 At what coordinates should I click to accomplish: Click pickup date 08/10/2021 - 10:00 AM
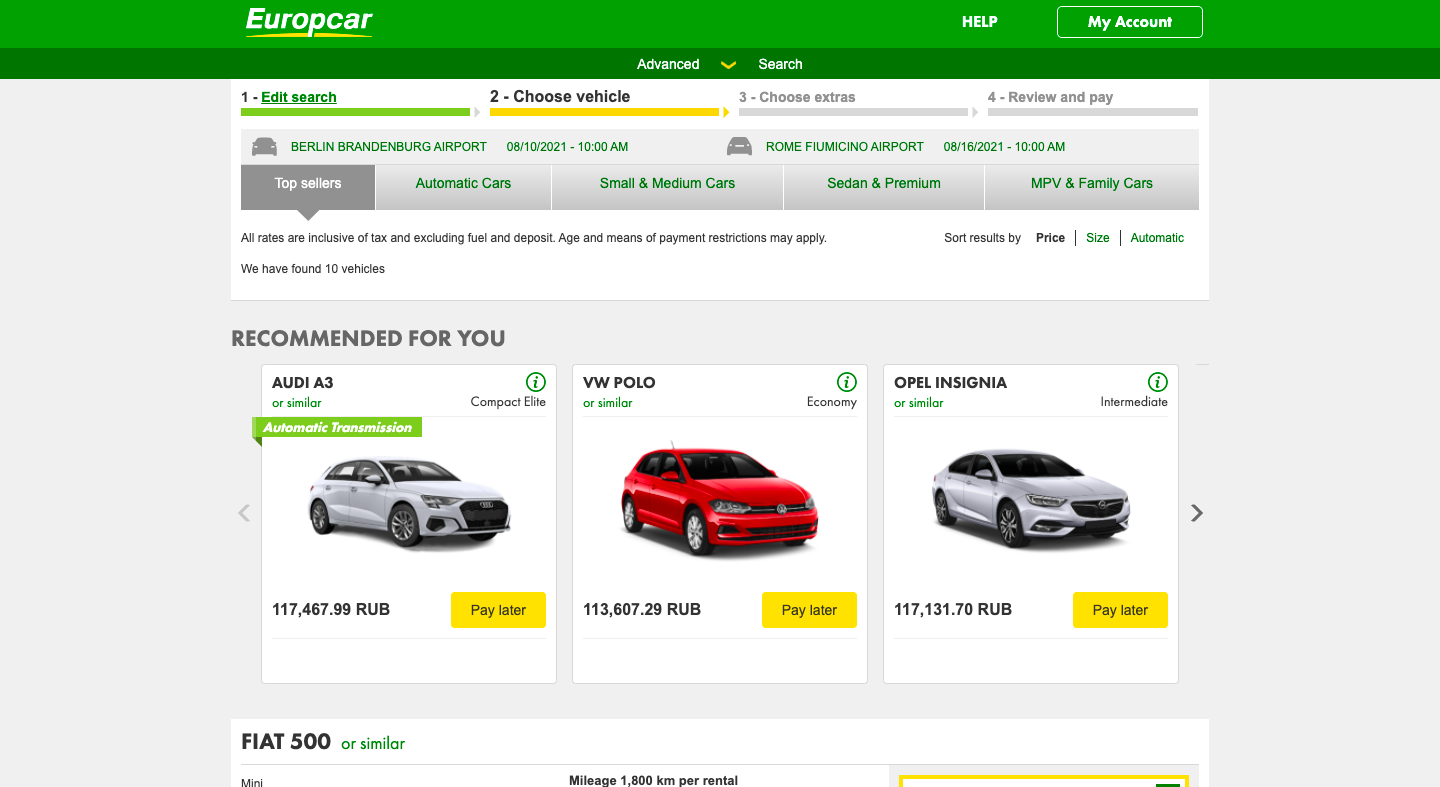pos(567,147)
